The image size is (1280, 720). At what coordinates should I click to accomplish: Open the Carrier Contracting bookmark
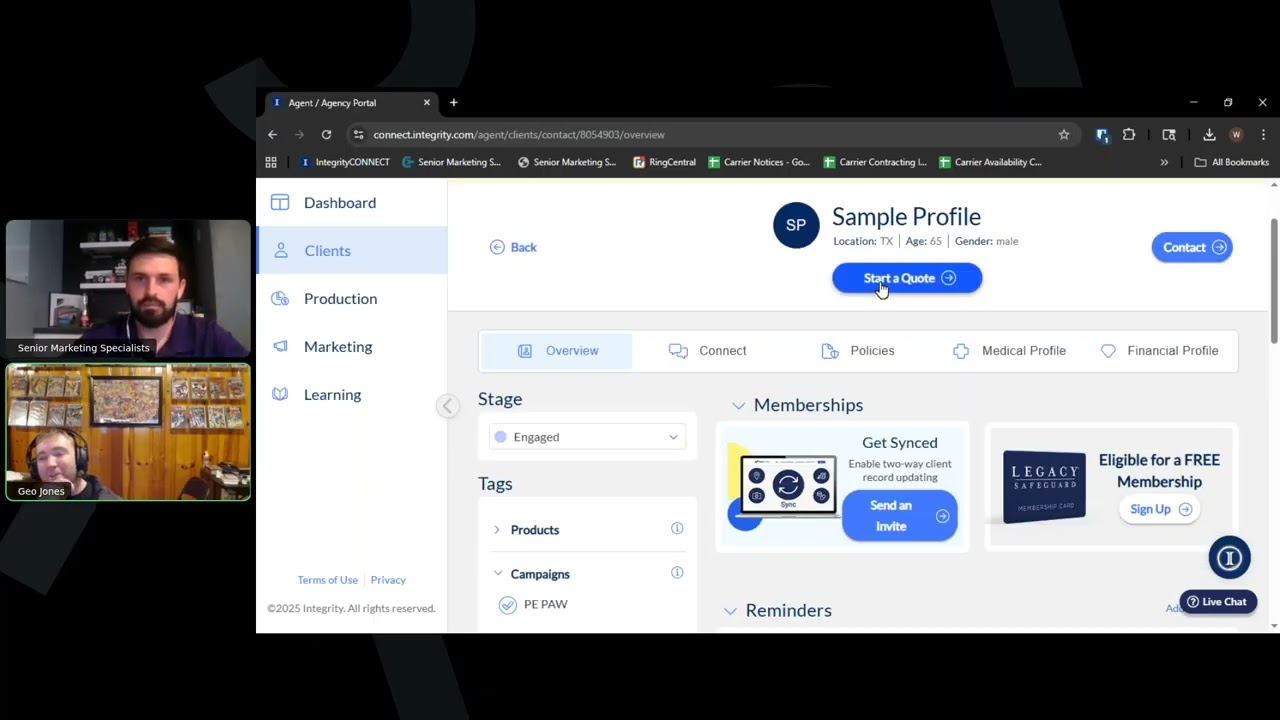pyautogui.click(x=874, y=162)
